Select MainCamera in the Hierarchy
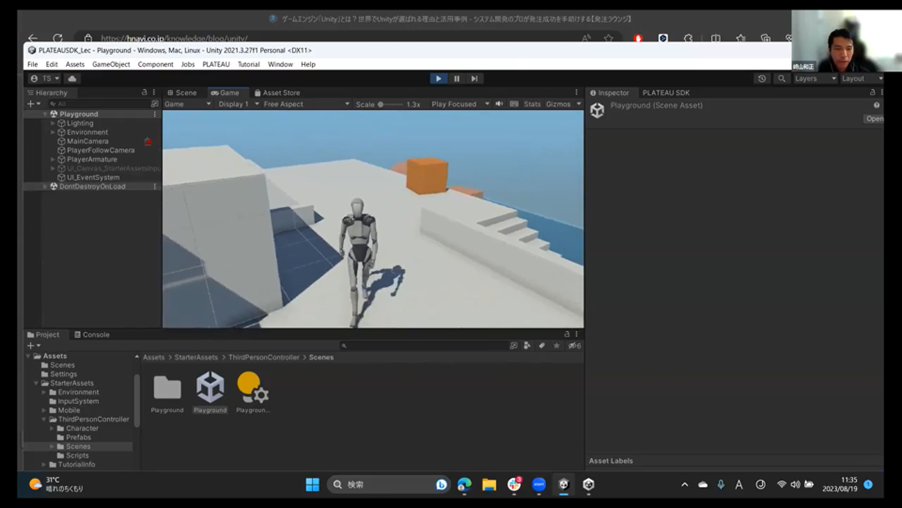902x508 pixels. (87, 142)
